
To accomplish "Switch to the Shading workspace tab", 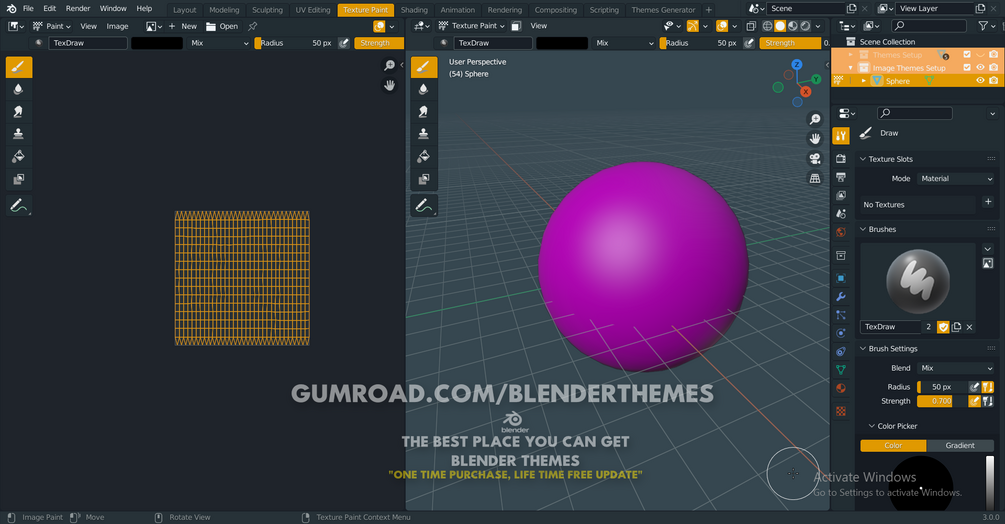I will 414,10.
